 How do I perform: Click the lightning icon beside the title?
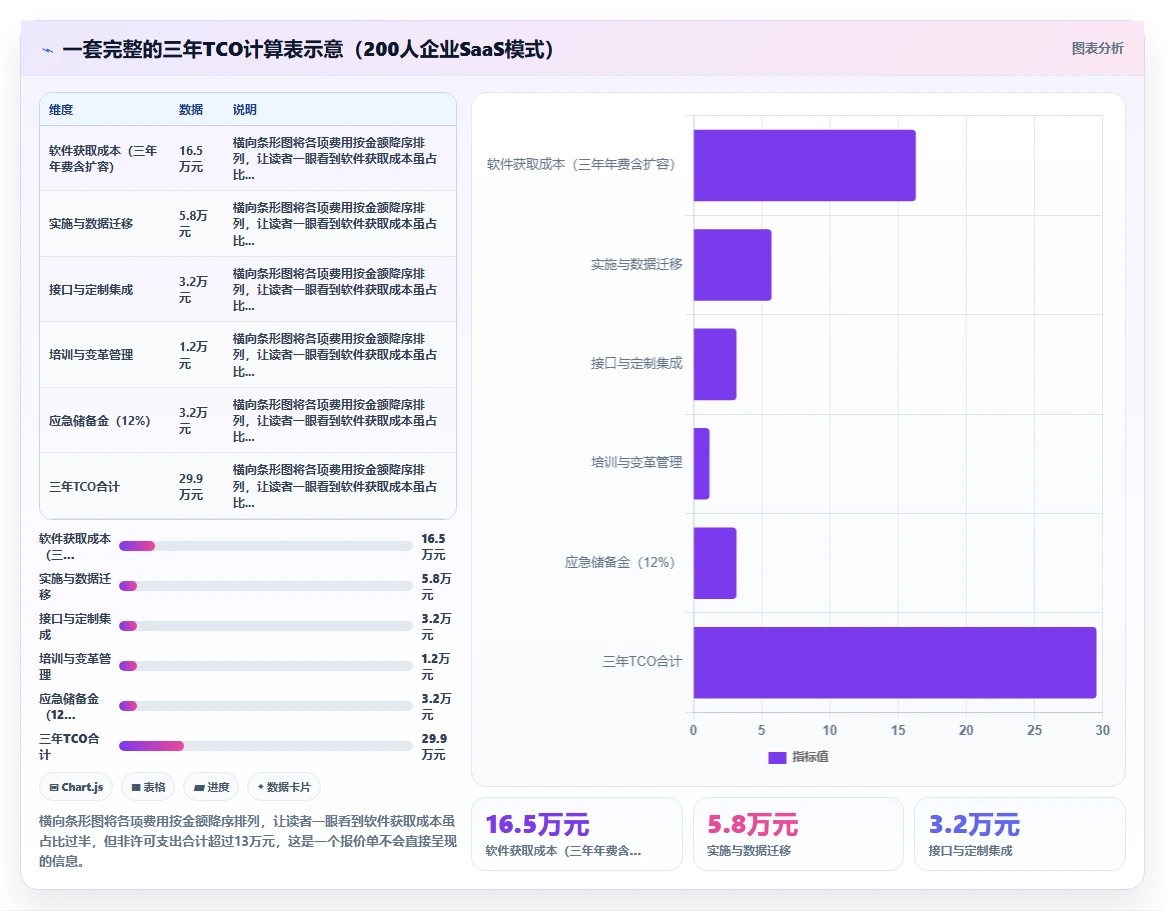point(48,51)
